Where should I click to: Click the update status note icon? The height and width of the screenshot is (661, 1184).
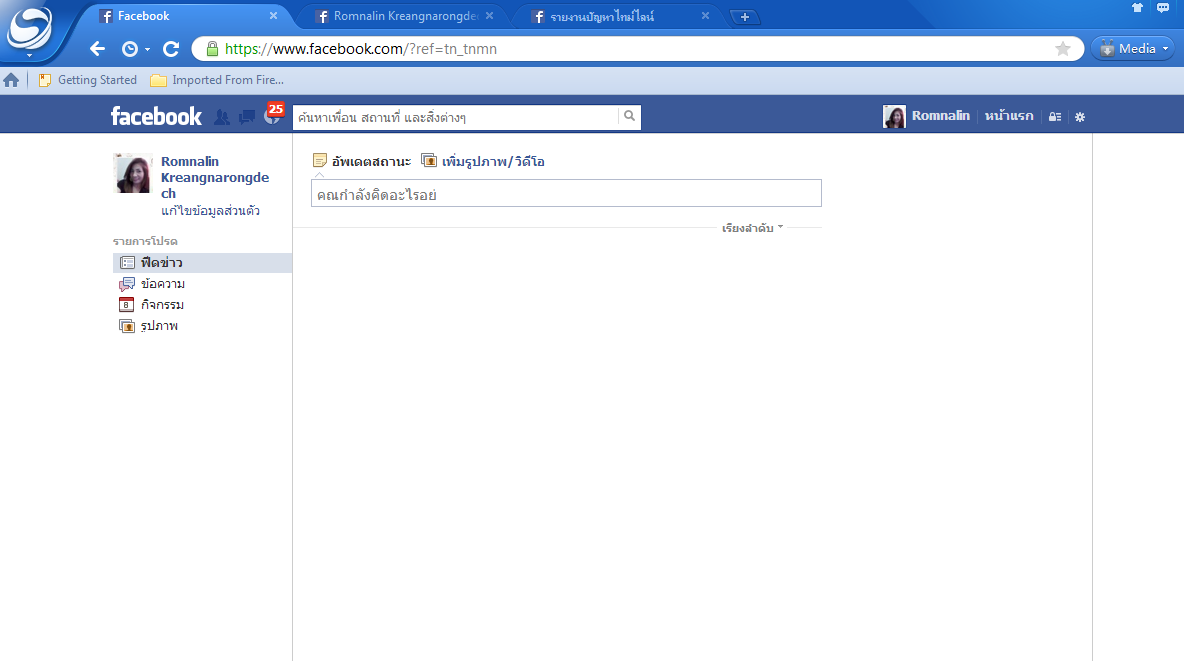[319, 161]
